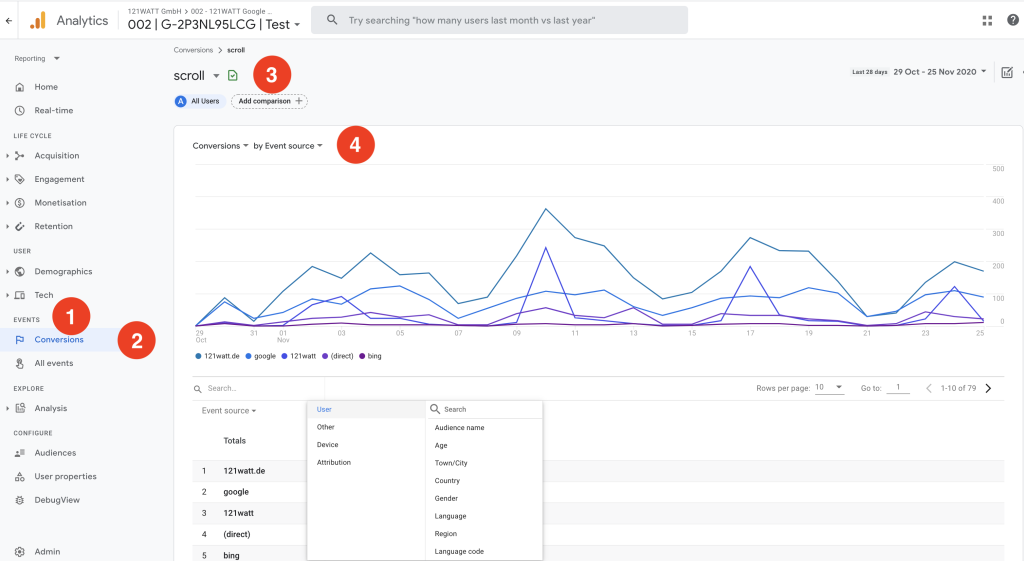Open the help question mark icon
The image size is (1024, 561).
pyautogui.click(x=1013, y=20)
